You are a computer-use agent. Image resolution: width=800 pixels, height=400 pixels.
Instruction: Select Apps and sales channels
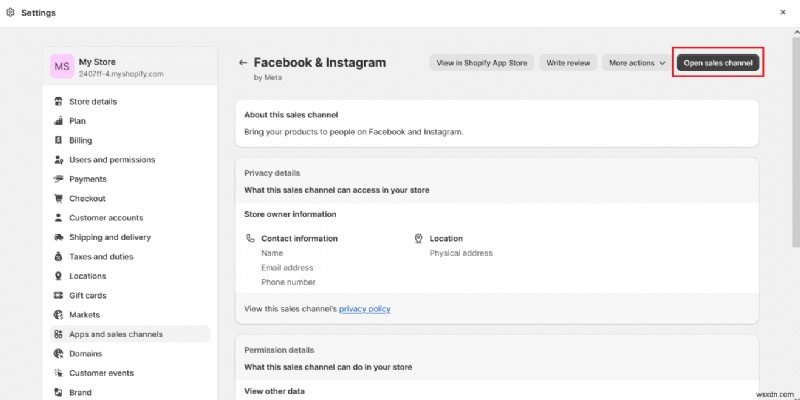click(130, 334)
